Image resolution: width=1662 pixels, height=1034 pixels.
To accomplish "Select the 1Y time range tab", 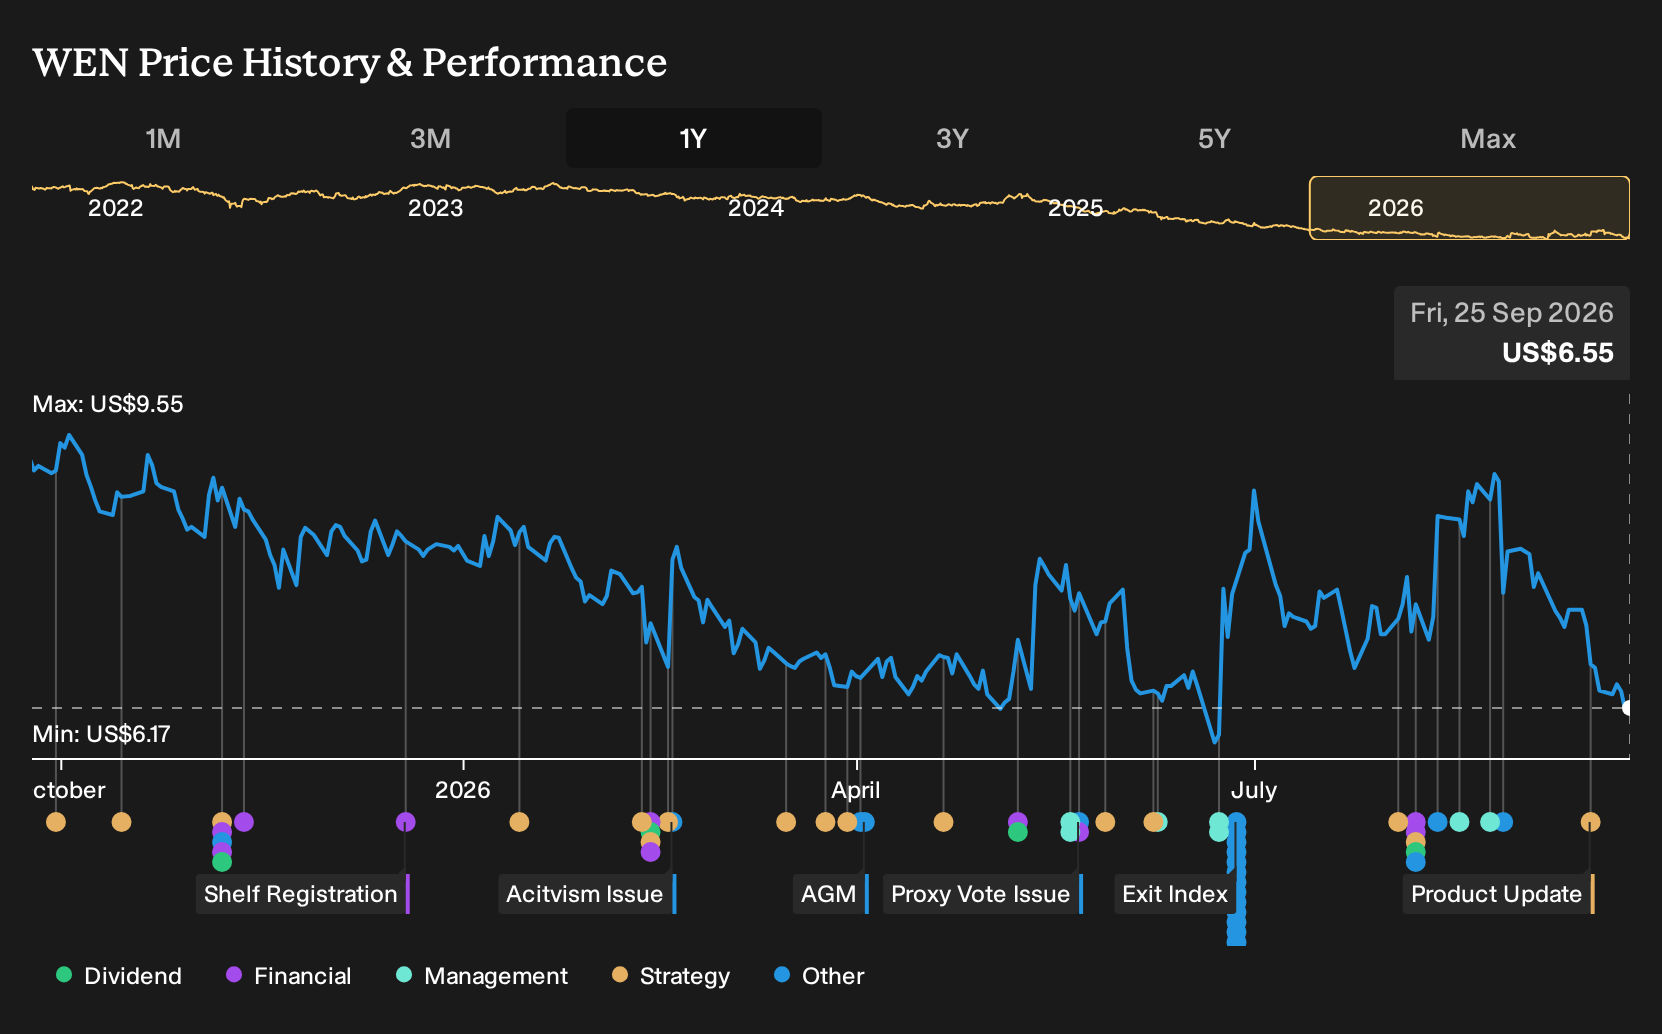I will click(693, 138).
